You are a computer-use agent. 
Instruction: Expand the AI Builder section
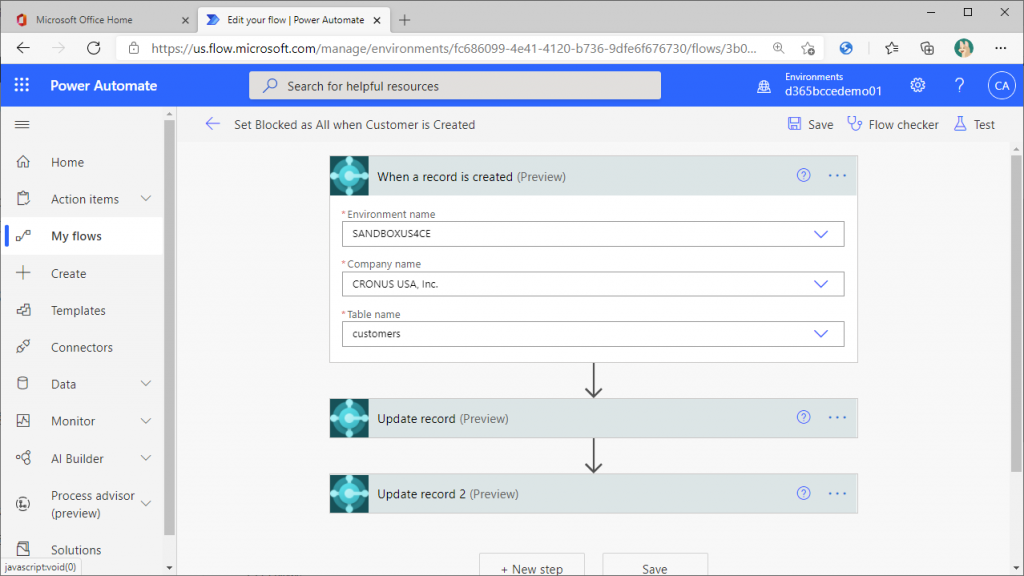click(146, 458)
